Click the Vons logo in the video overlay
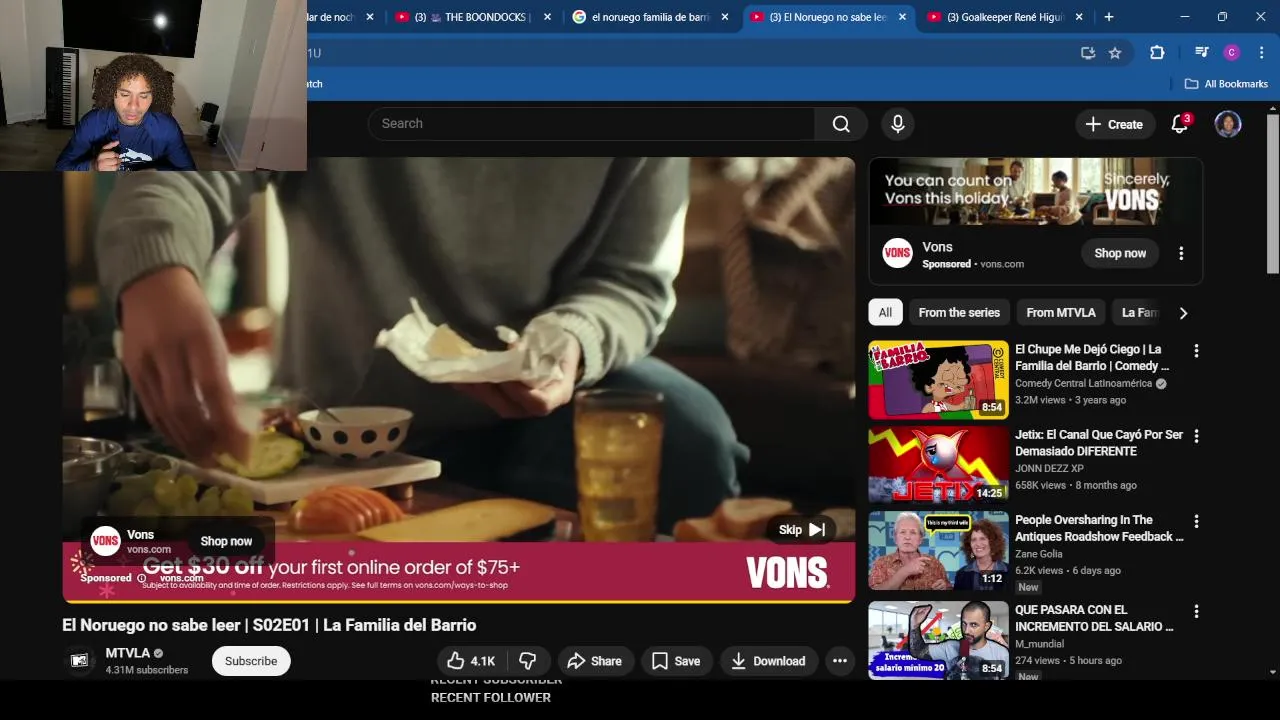Screen dimensions: 1280x720 [x=105, y=541]
